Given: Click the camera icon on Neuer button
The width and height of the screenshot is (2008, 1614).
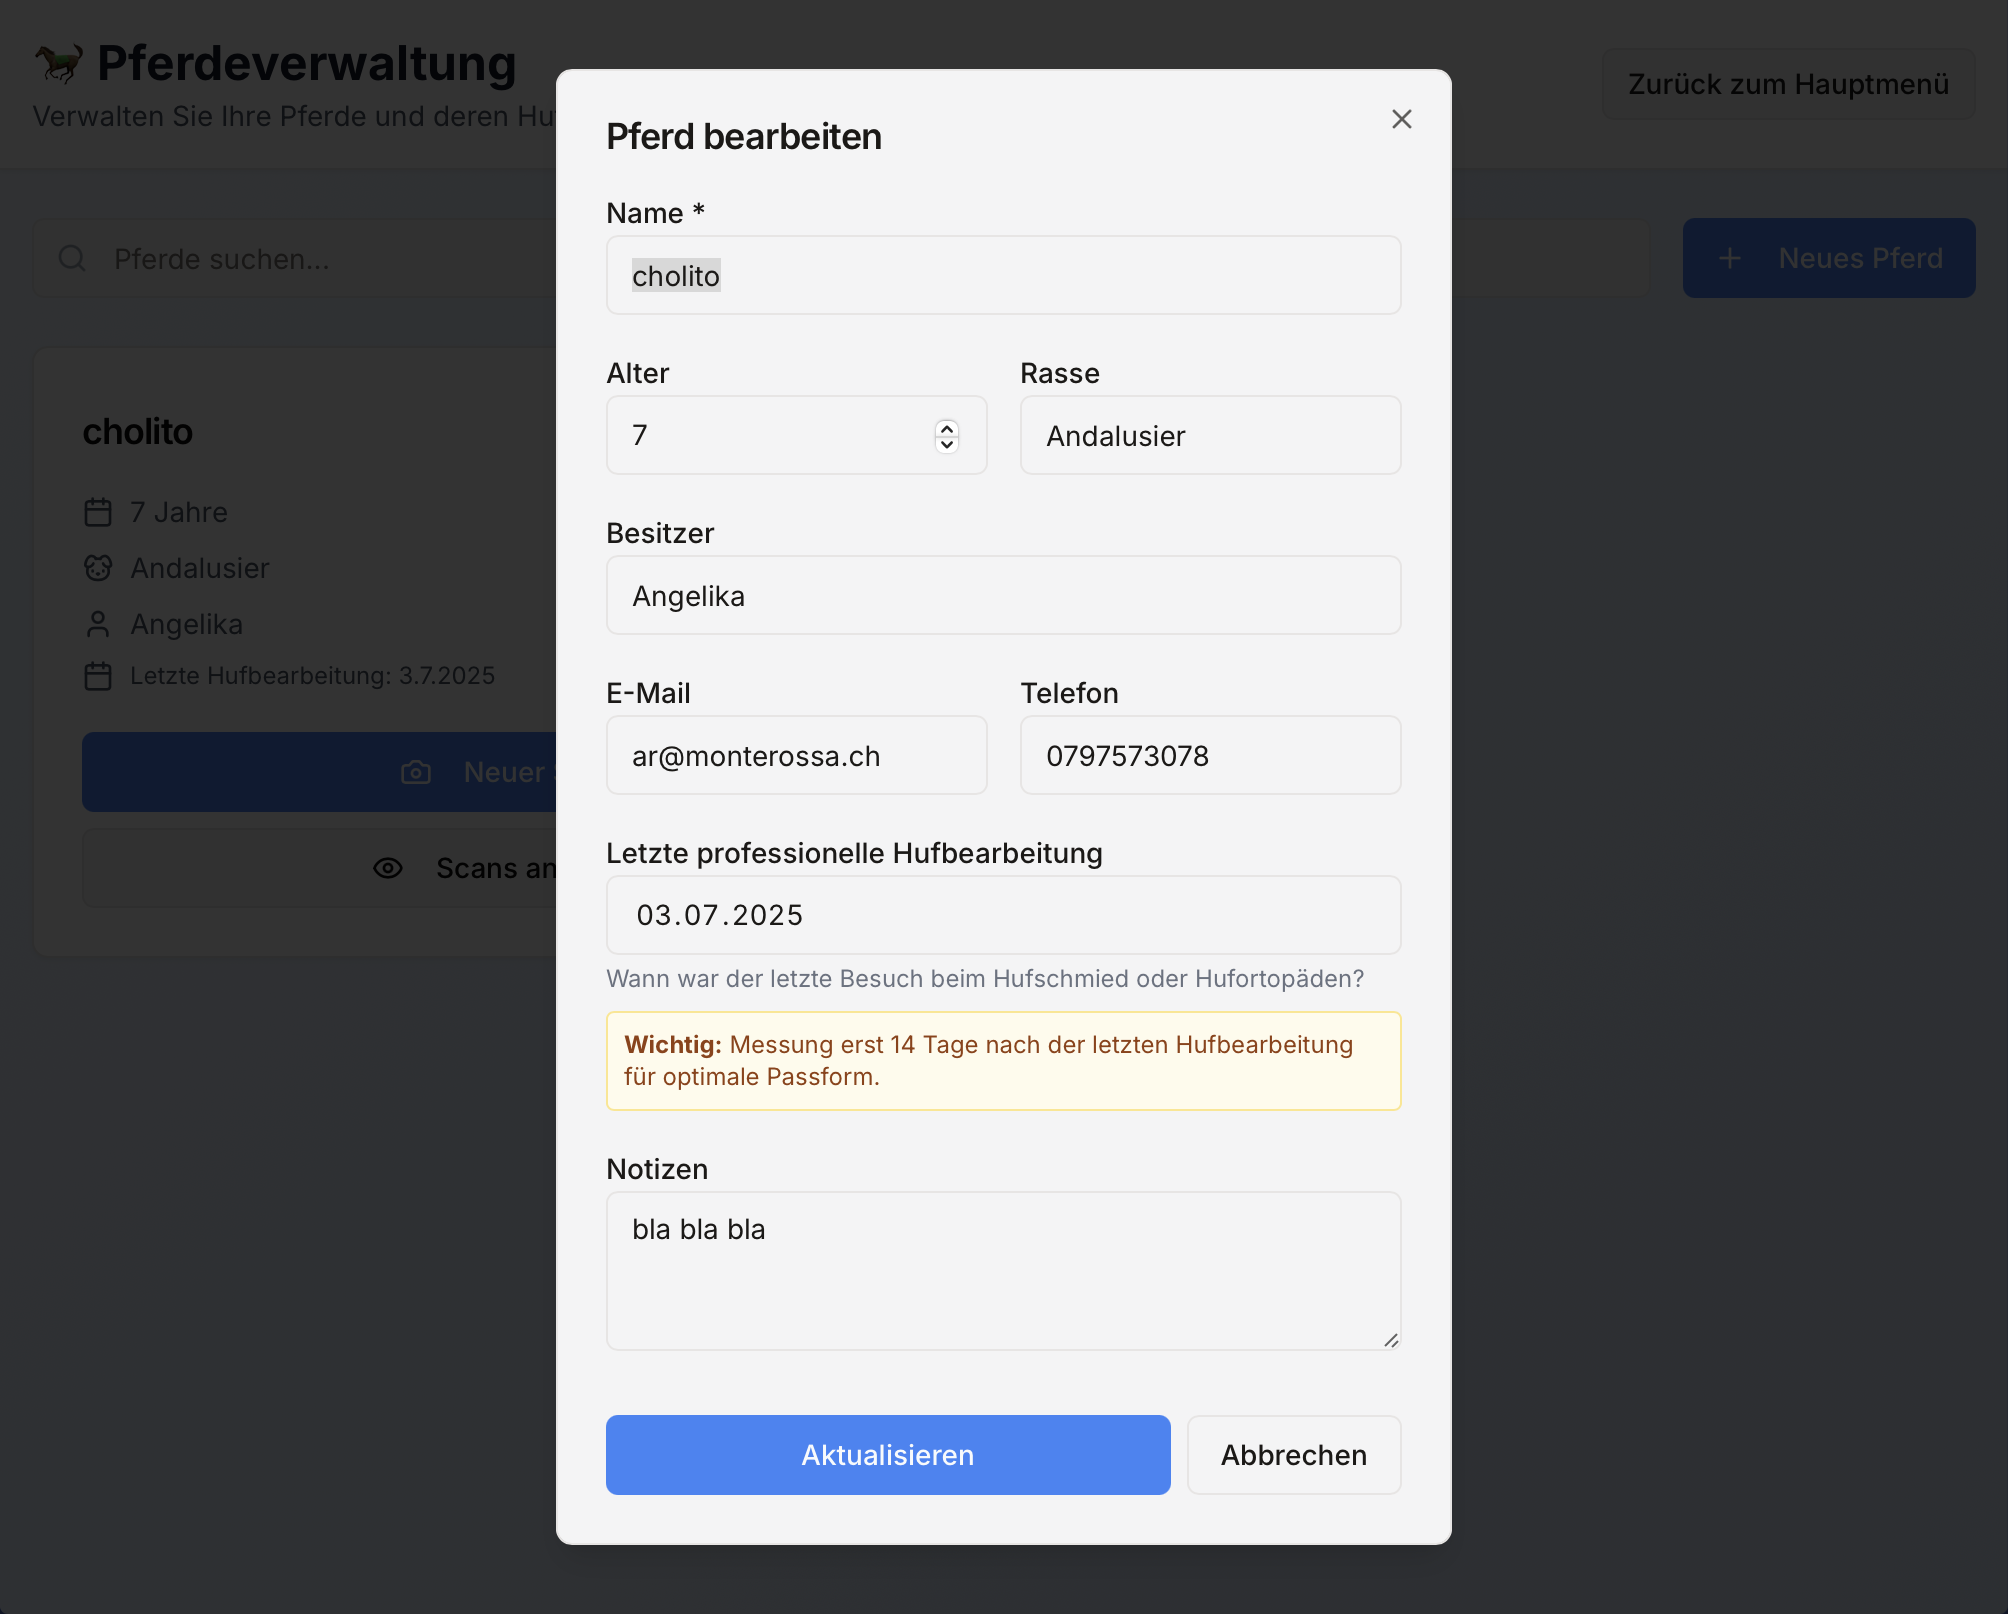Looking at the screenshot, I should (x=416, y=772).
